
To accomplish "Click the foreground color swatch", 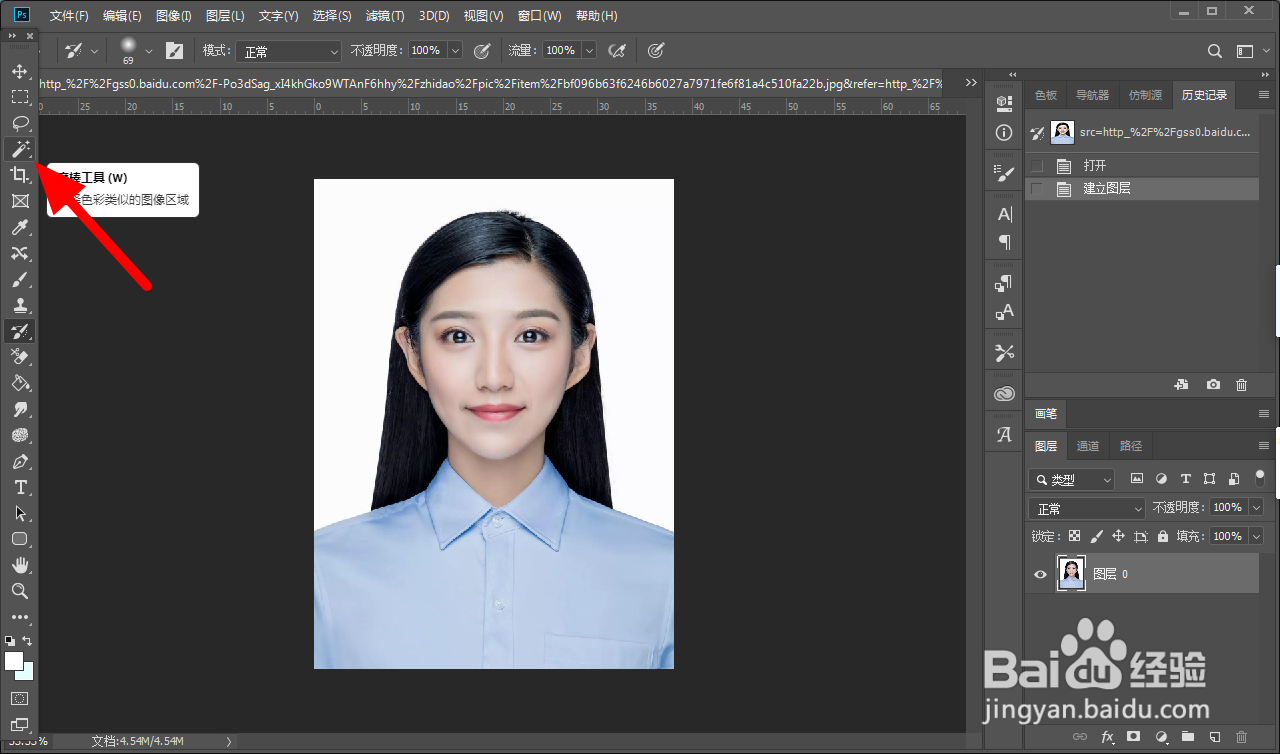I will (14, 661).
